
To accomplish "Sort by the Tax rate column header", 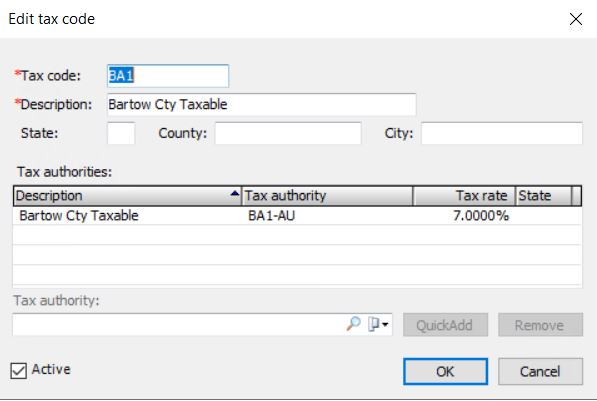I will tap(465, 196).
